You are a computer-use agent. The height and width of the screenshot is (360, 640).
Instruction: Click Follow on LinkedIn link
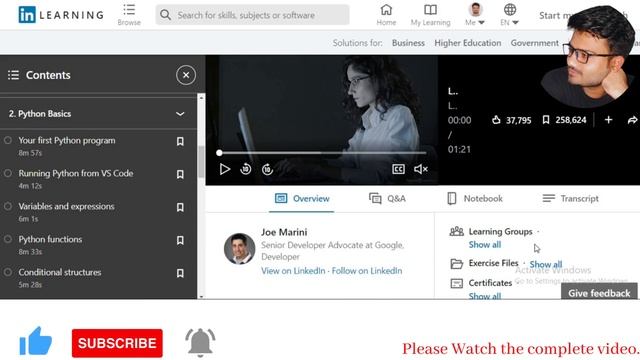367,271
